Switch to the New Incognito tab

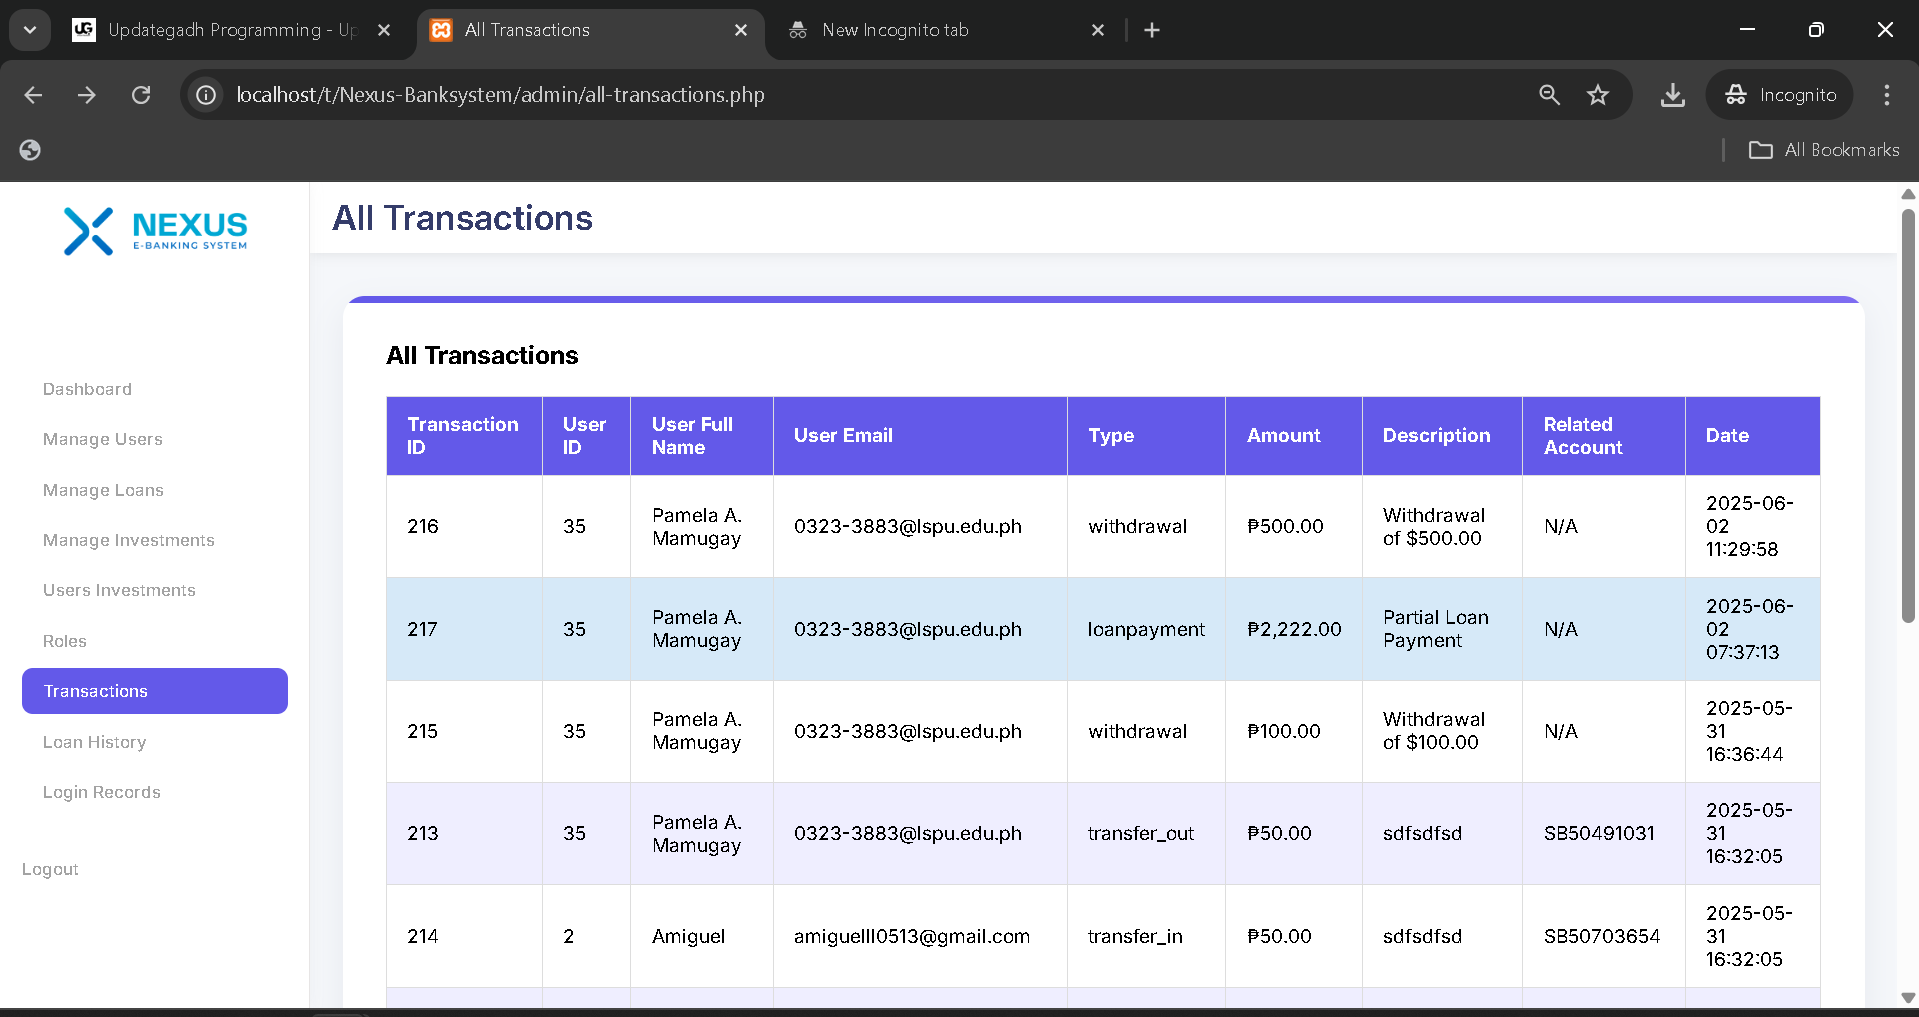pyautogui.click(x=894, y=30)
